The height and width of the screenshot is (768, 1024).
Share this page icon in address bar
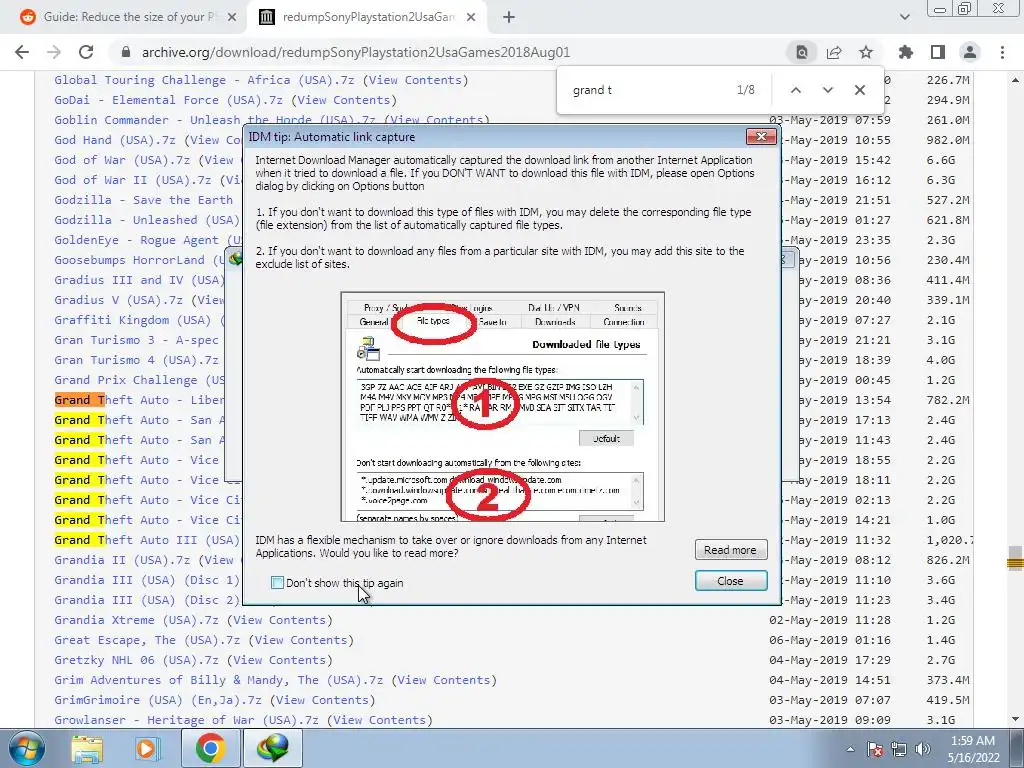(834, 52)
